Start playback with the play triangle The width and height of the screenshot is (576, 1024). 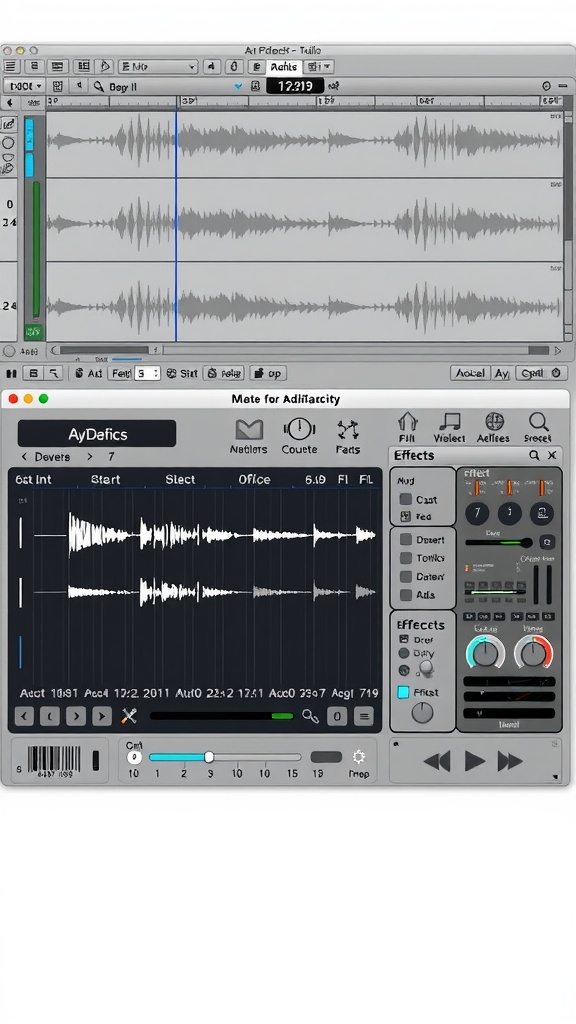tap(474, 761)
